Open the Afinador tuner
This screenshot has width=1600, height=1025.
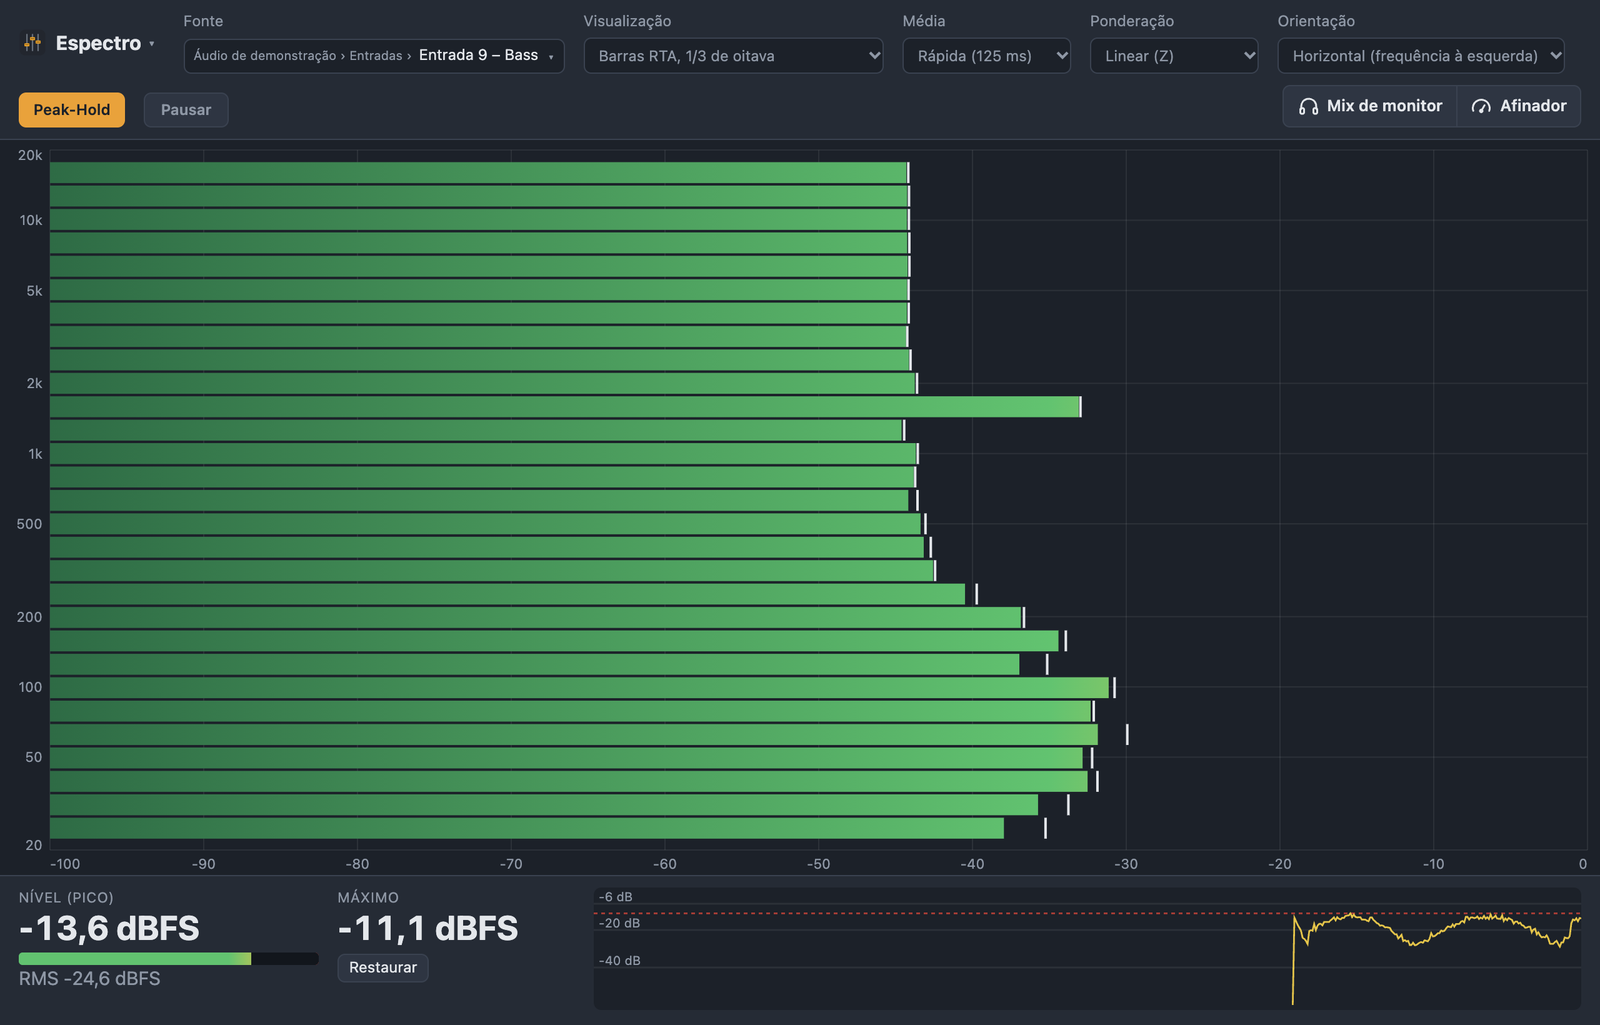coord(1519,106)
